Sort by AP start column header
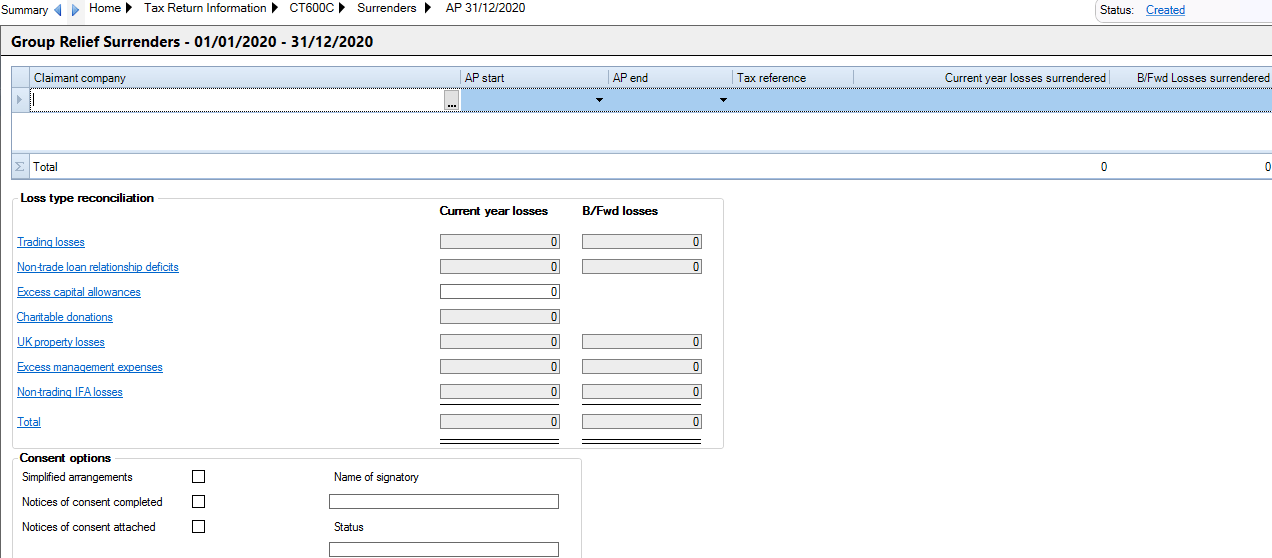The width and height of the screenshot is (1272, 558). [534, 77]
